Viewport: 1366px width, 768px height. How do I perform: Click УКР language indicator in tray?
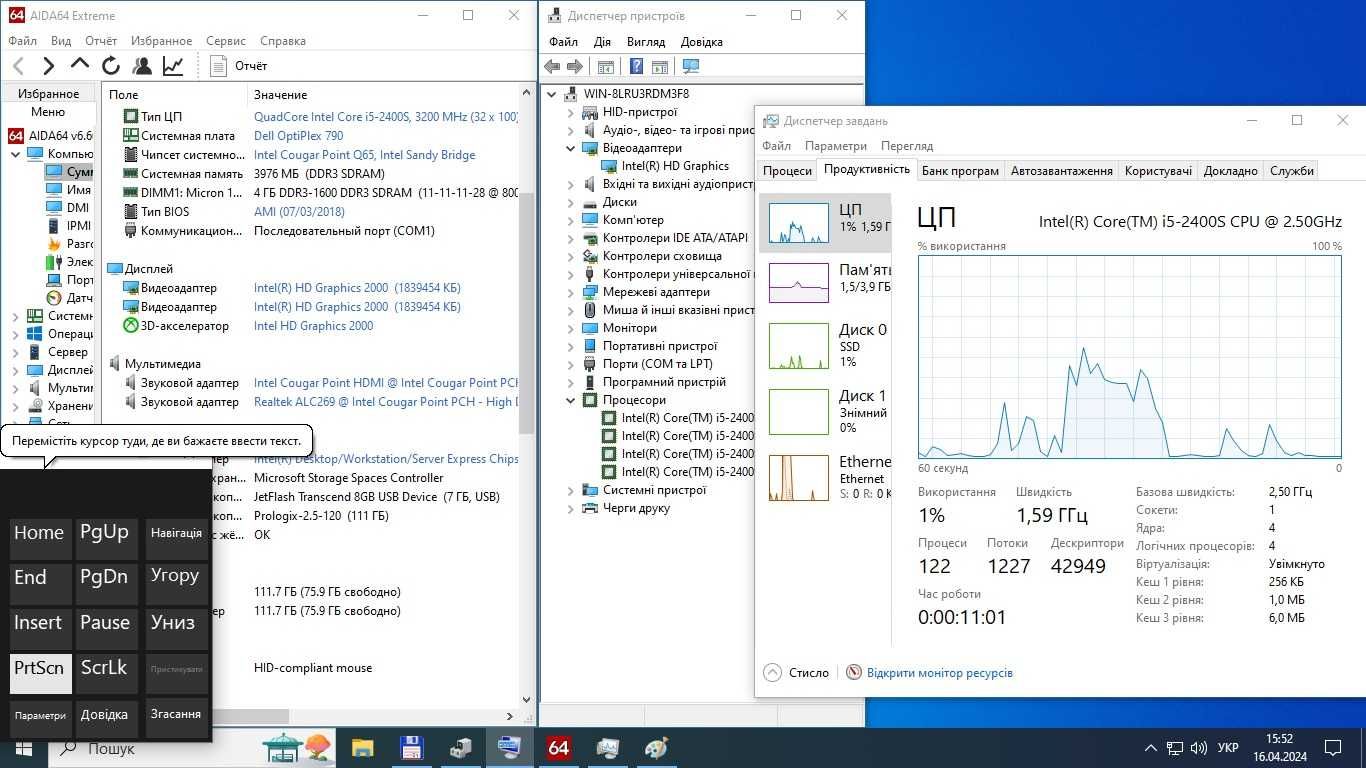tap(1228, 748)
